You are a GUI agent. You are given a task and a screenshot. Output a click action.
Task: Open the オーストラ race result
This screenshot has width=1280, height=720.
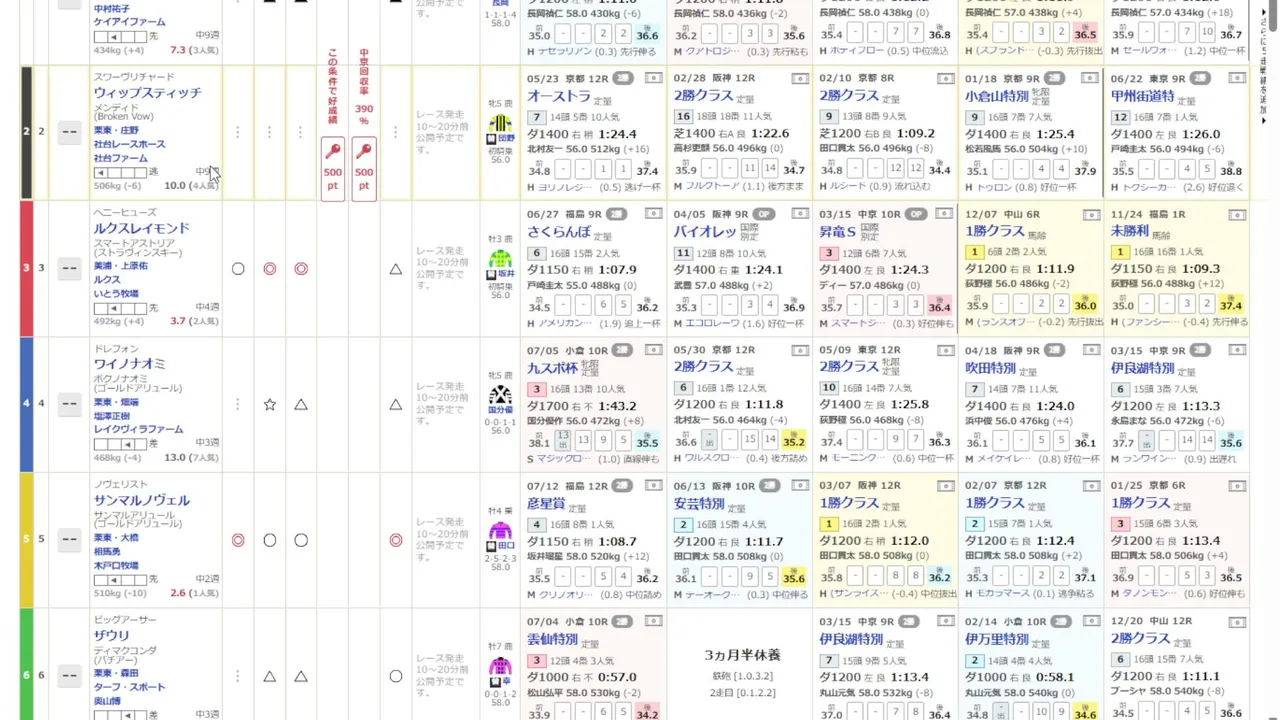coord(559,97)
